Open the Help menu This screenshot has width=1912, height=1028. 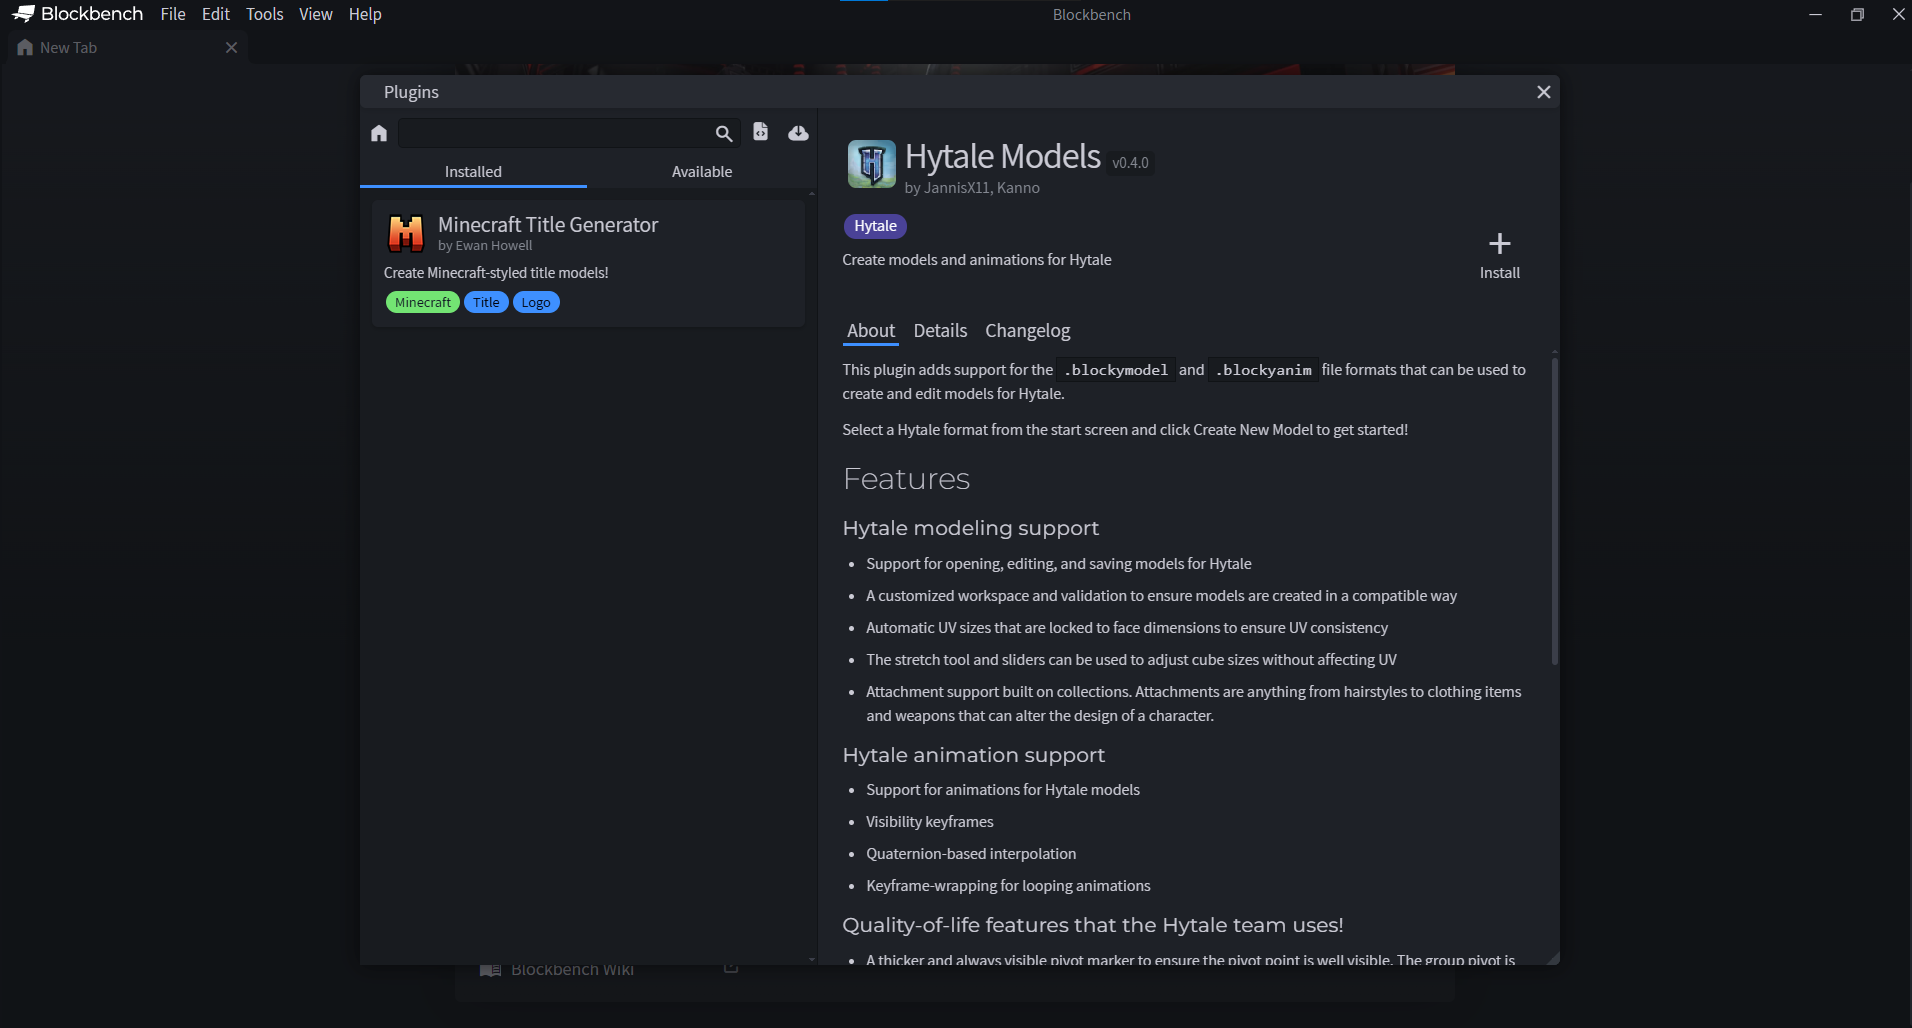tap(365, 14)
